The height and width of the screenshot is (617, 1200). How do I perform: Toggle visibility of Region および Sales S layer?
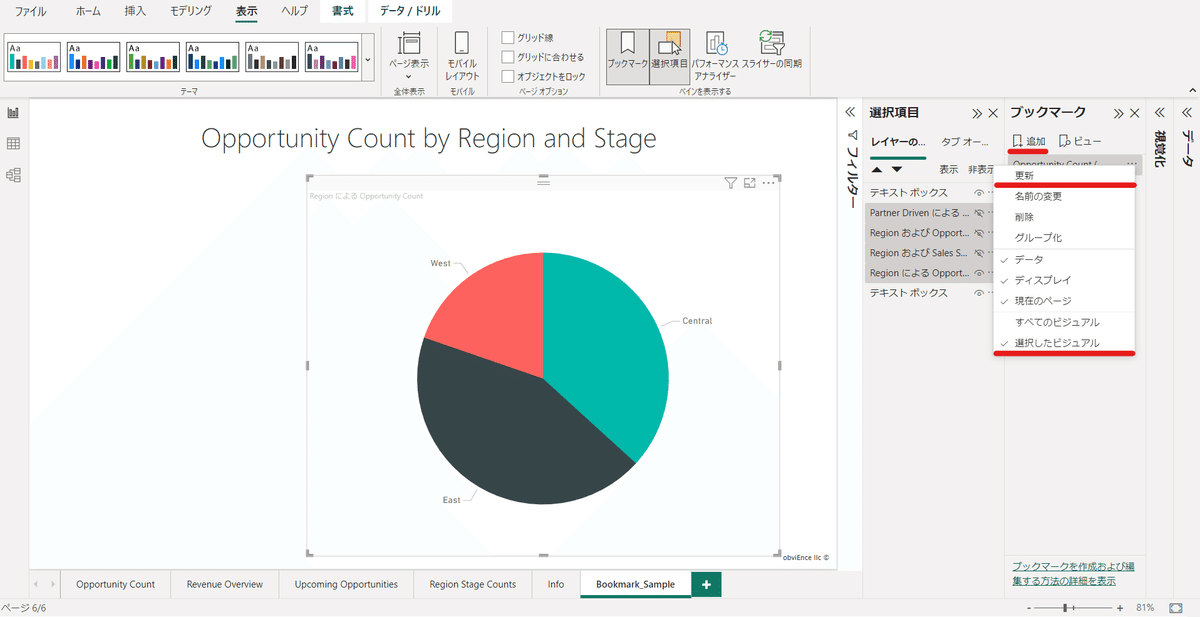click(978, 253)
